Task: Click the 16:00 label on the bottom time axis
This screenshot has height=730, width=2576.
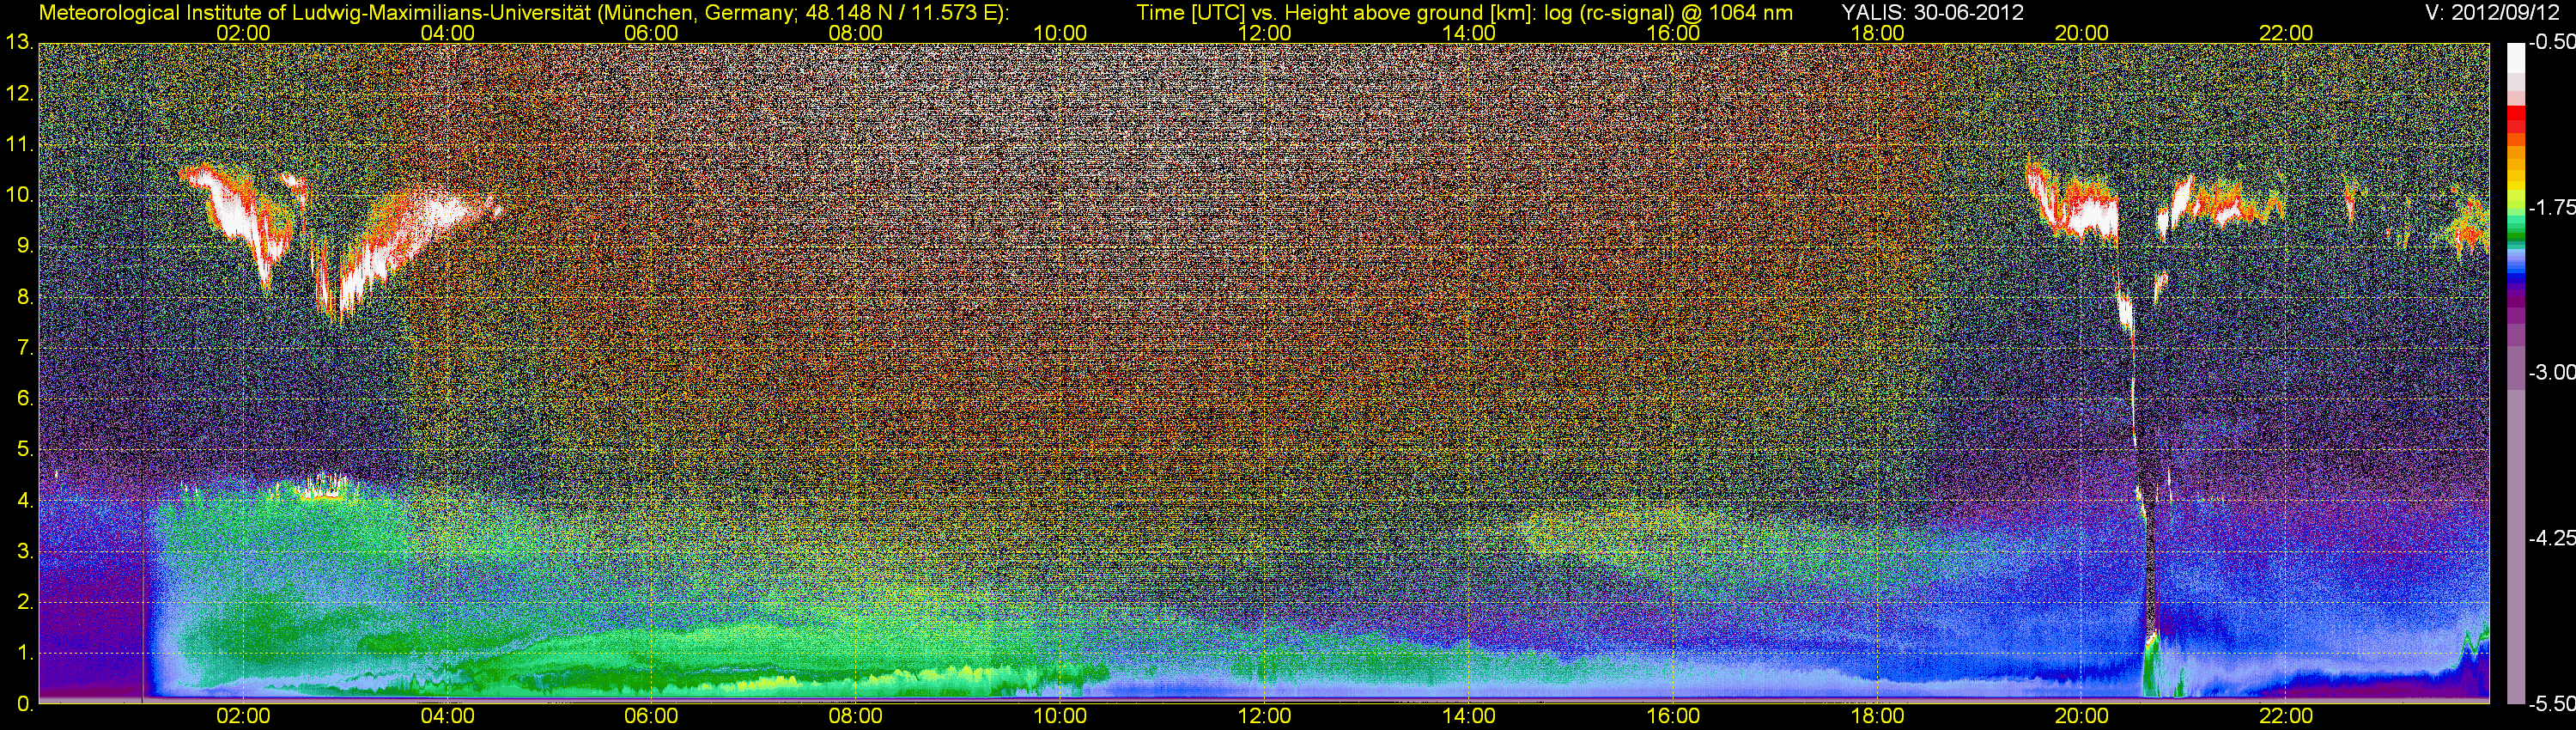Action: point(1673,716)
